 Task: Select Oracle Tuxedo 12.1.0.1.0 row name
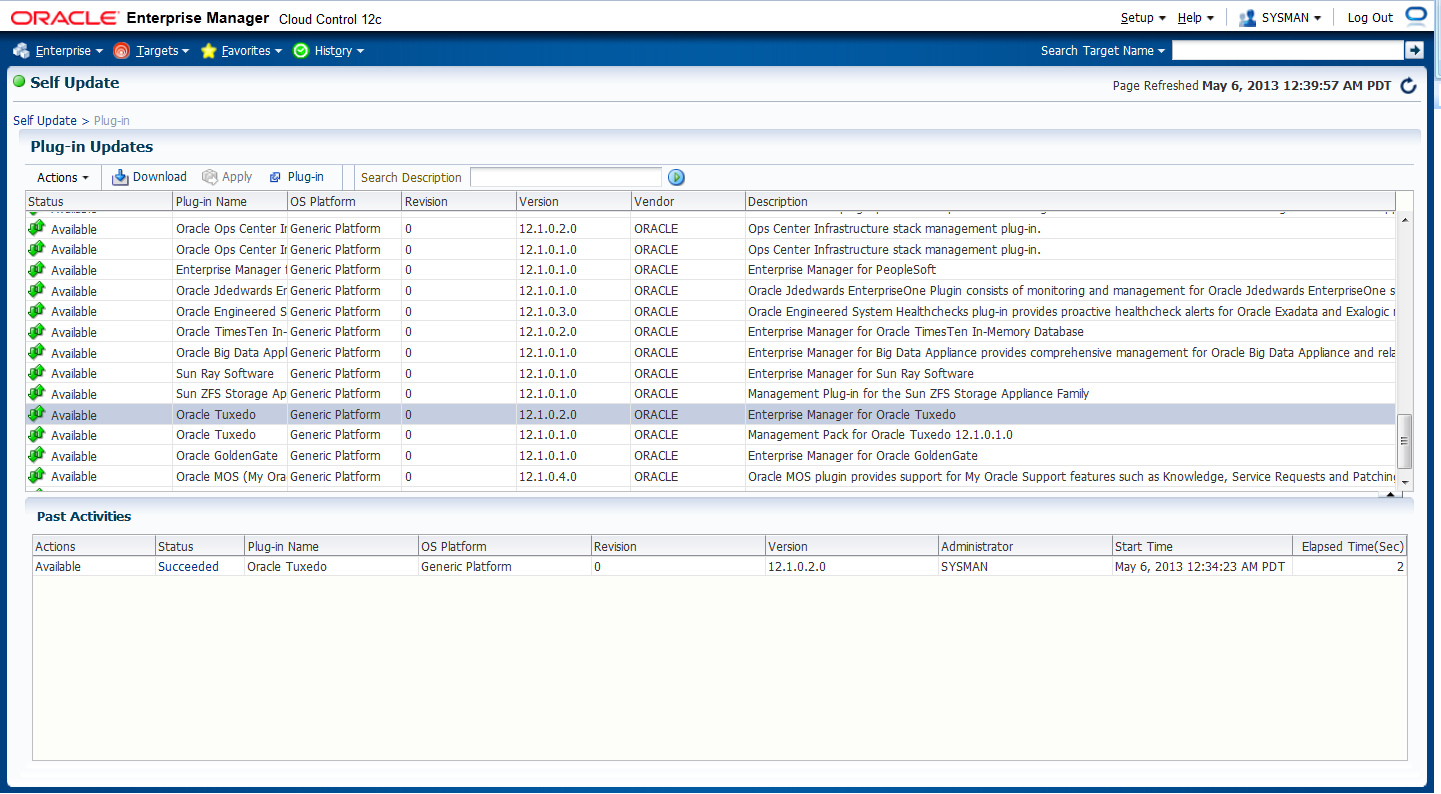[216, 435]
